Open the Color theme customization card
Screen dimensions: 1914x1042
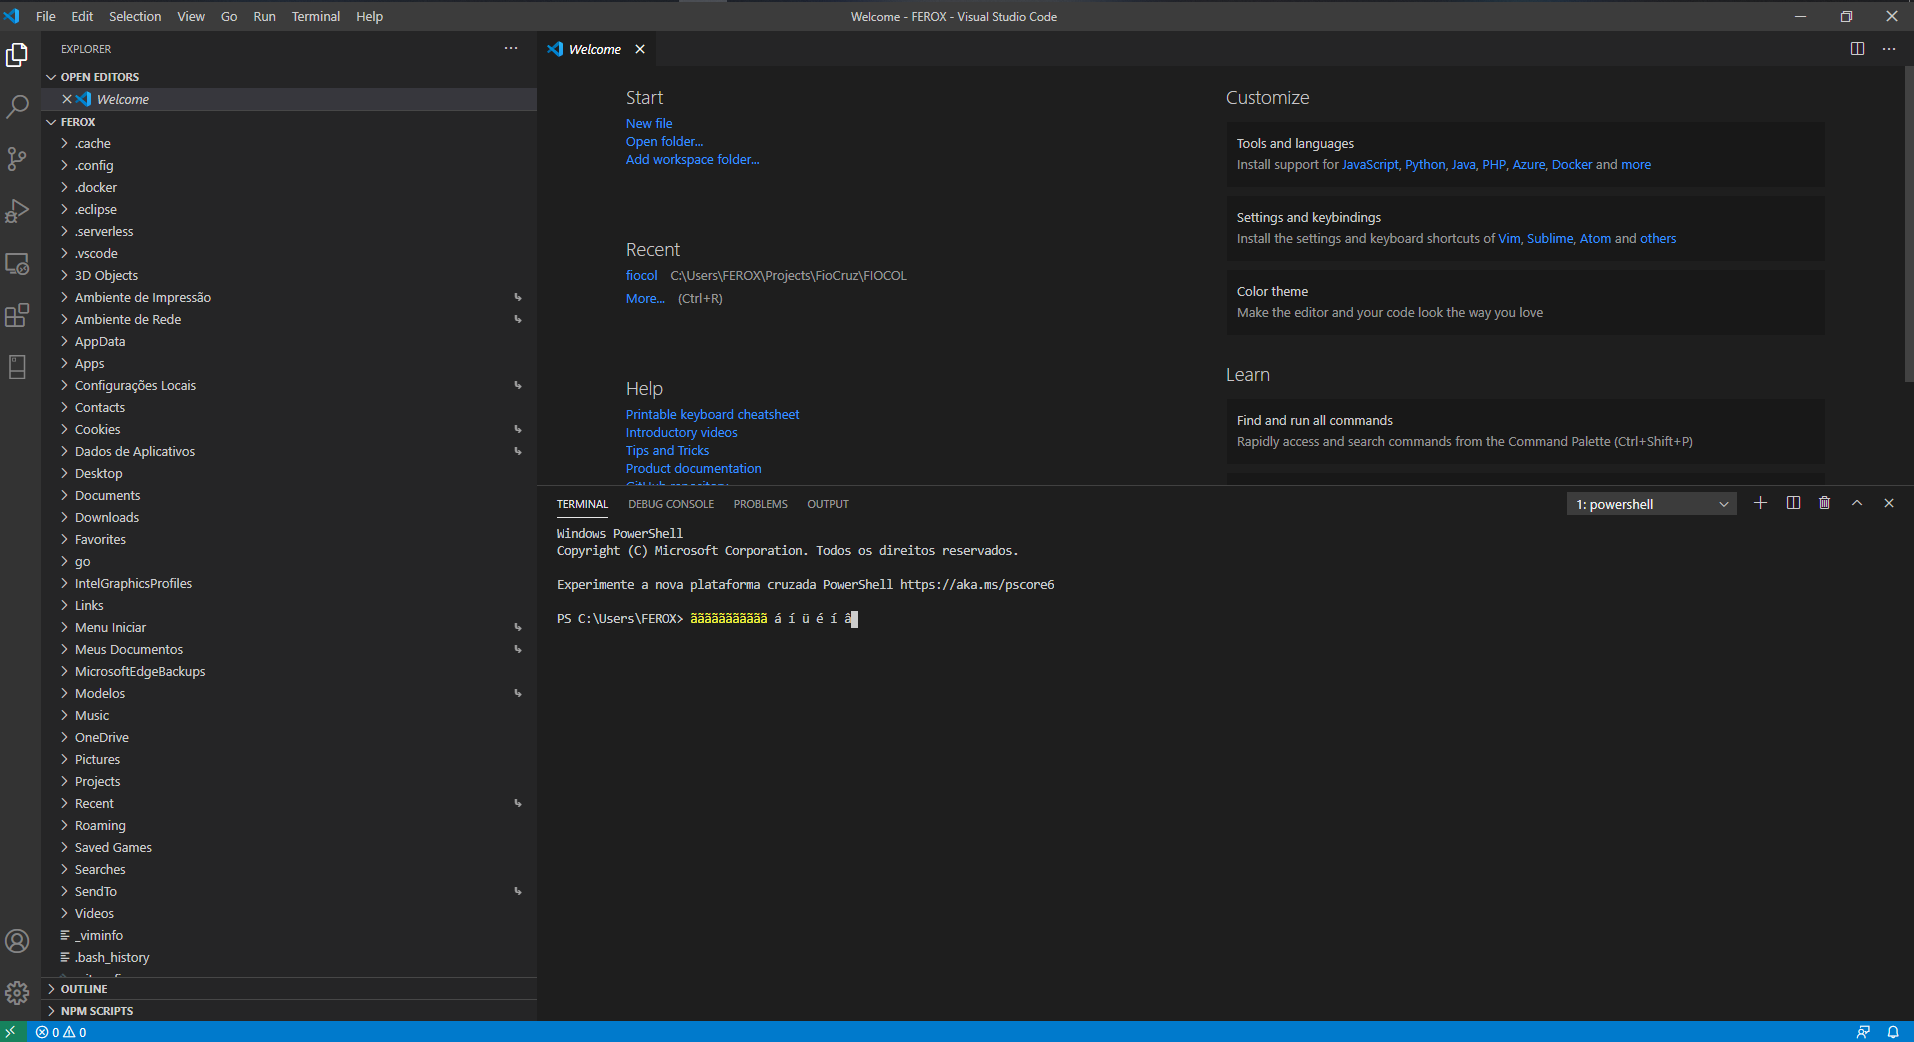[x=1525, y=302]
